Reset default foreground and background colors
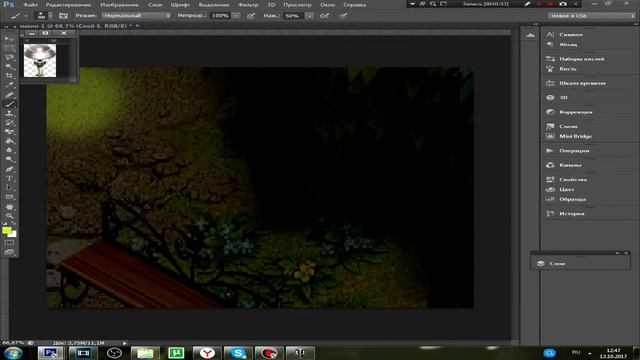The height and width of the screenshot is (360, 640). (5, 224)
